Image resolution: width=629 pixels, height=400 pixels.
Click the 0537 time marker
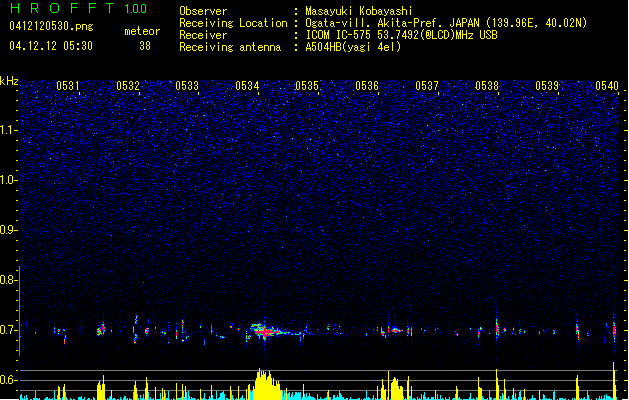click(x=427, y=86)
